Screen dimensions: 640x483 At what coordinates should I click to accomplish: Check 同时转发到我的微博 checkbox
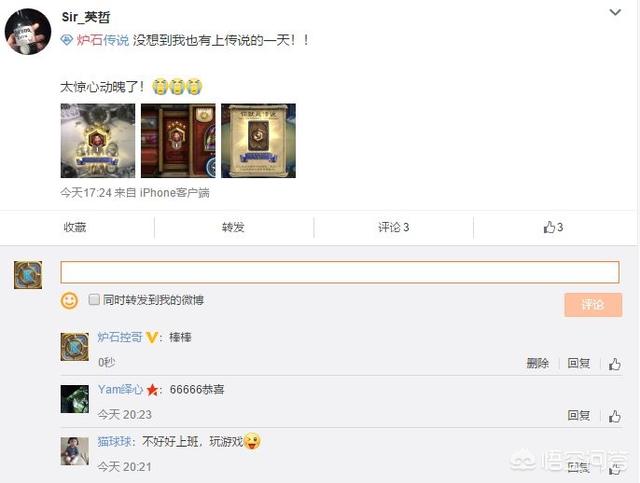(x=94, y=300)
